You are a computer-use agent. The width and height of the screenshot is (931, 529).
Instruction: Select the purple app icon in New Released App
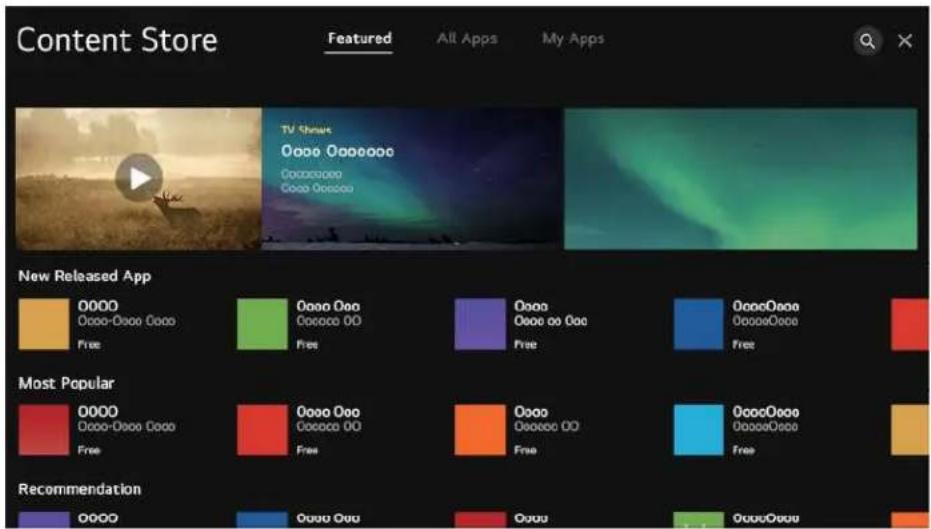pyautogui.click(x=480, y=324)
